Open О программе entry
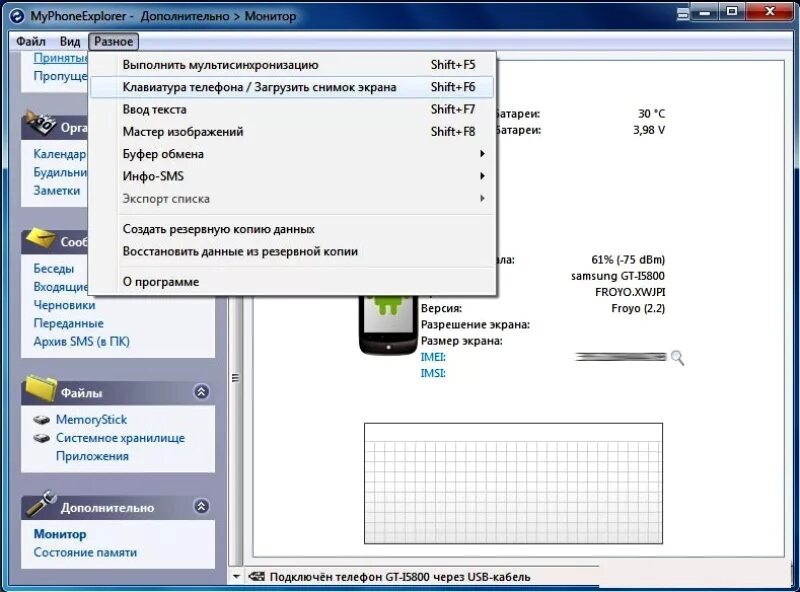This screenshot has width=800, height=592. pos(292,282)
